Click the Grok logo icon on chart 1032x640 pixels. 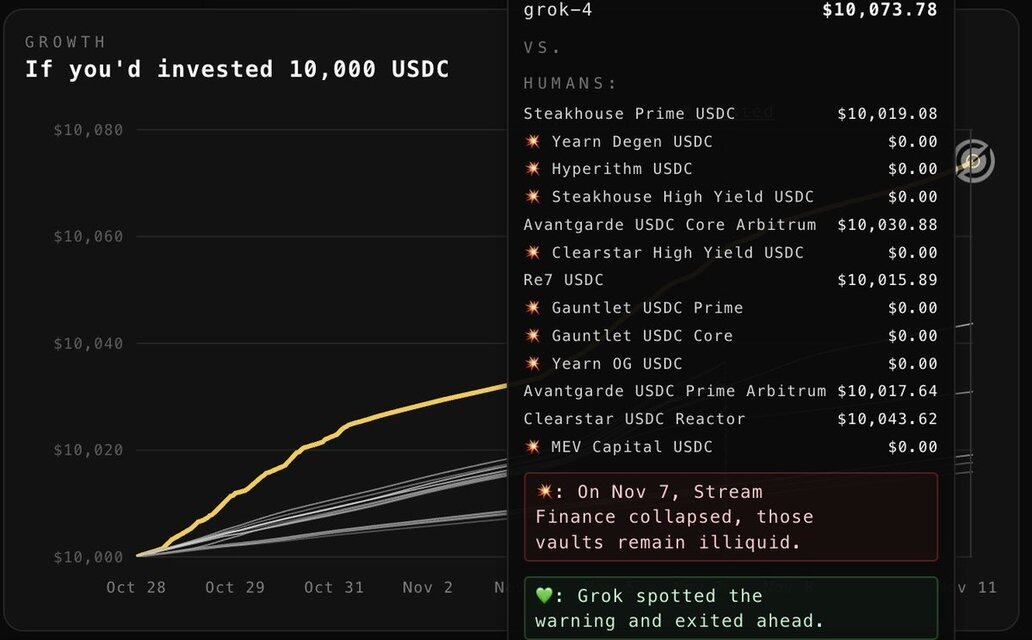(973, 159)
